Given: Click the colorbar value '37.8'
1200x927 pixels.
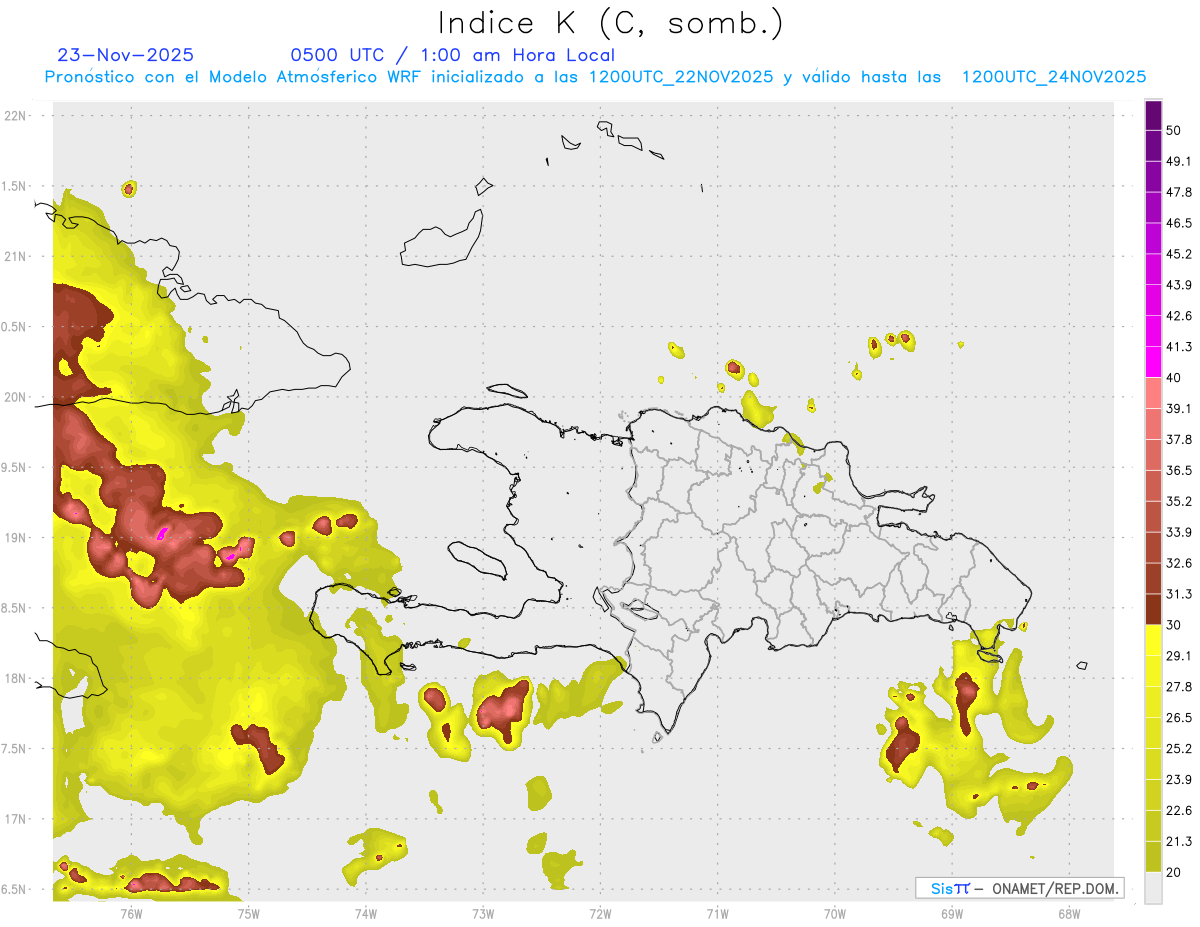Looking at the screenshot, I should pyautogui.click(x=1179, y=440).
